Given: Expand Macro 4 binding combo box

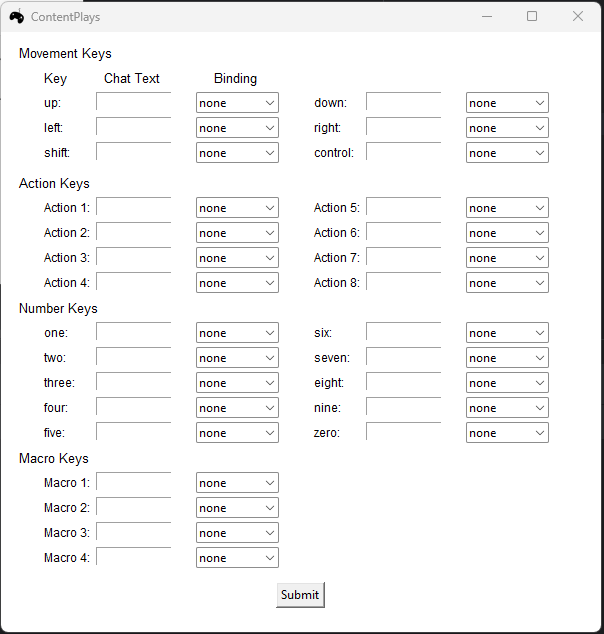Looking at the screenshot, I should tap(237, 558).
